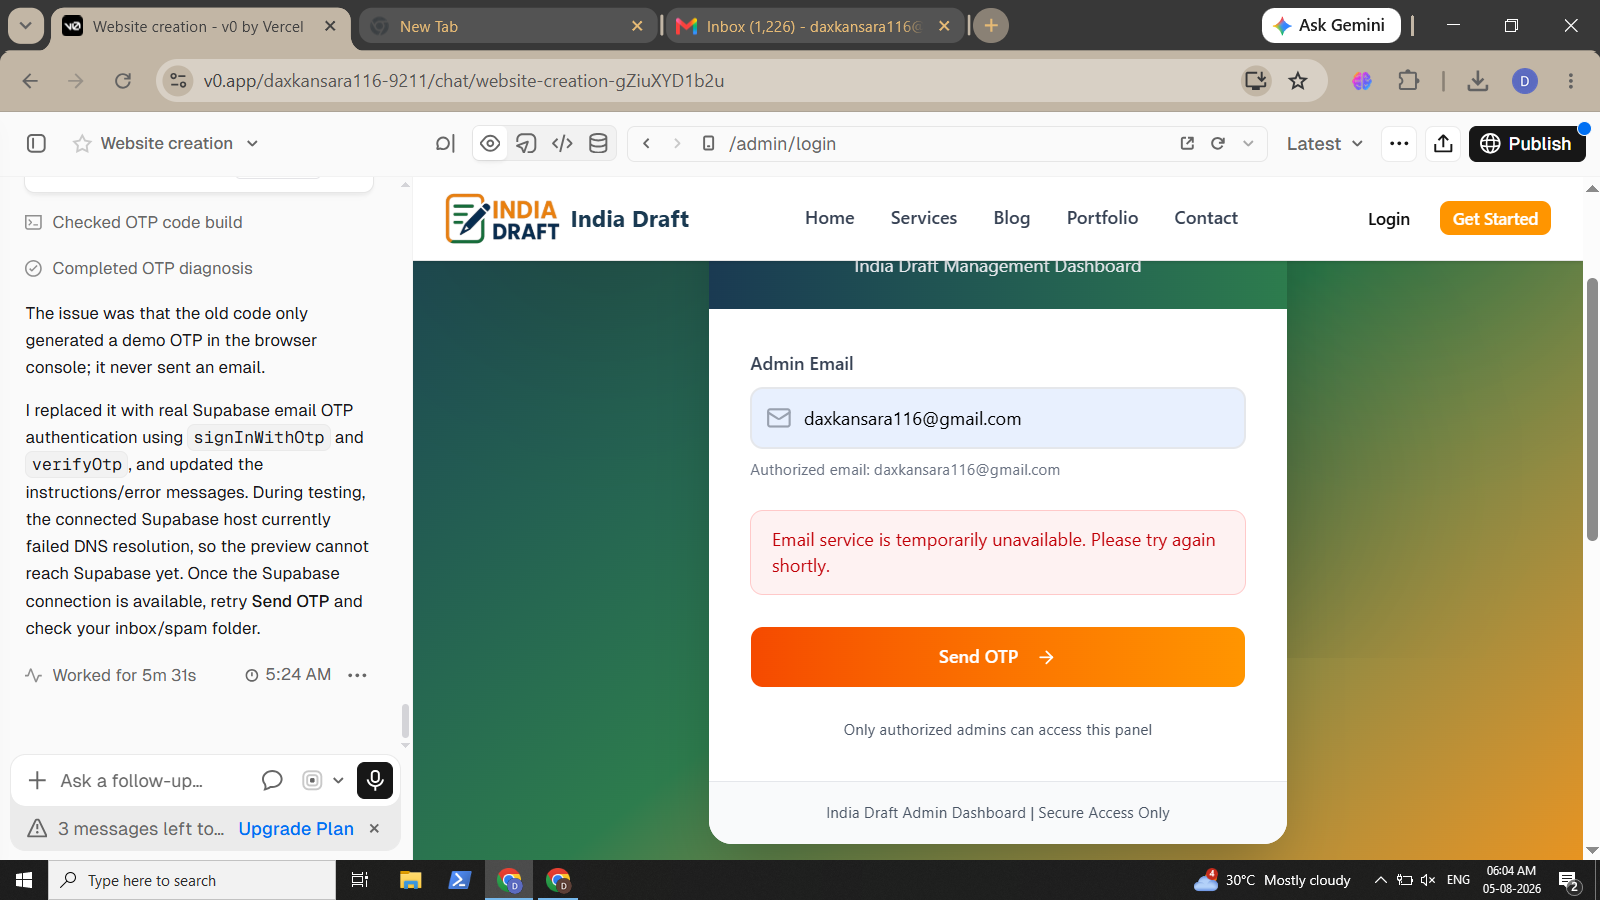Click the Get Started button
1600x900 pixels.
[x=1495, y=219]
